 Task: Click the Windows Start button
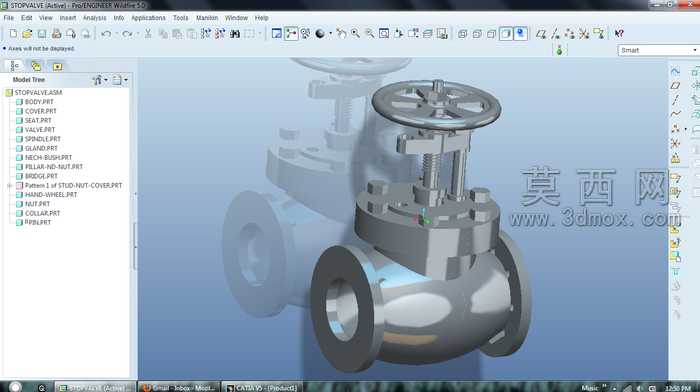(15, 387)
